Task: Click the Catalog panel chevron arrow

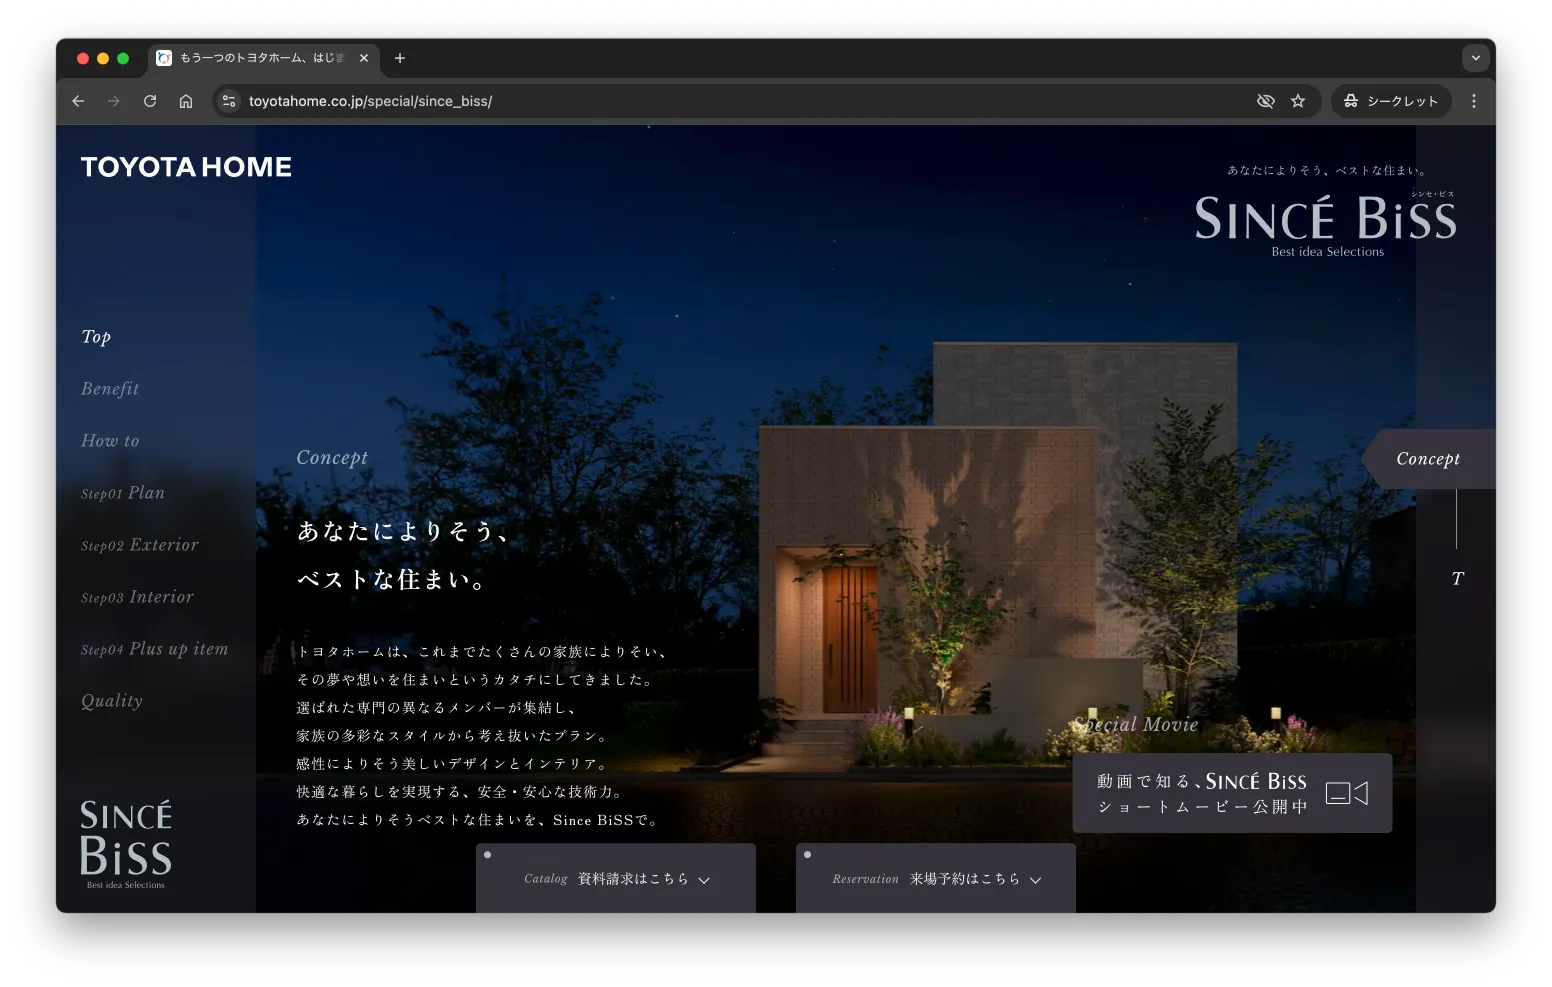Action: point(704,880)
